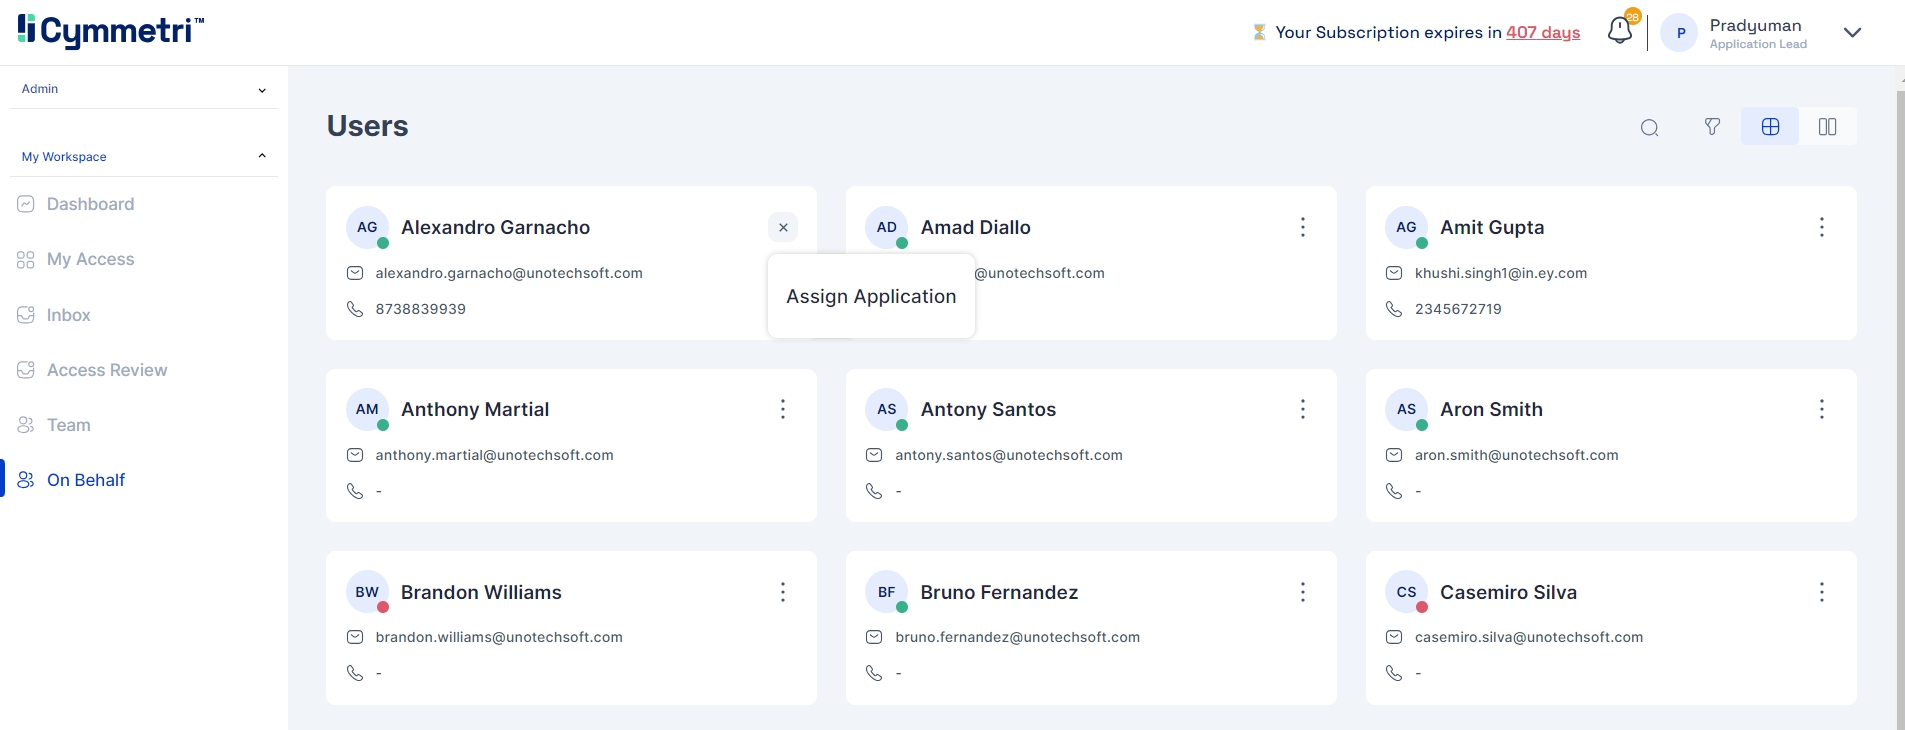Image resolution: width=1905 pixels, height=730 pixels.
Task: Close the Alexandro Garnacho options popup
Action: (783, 227)
